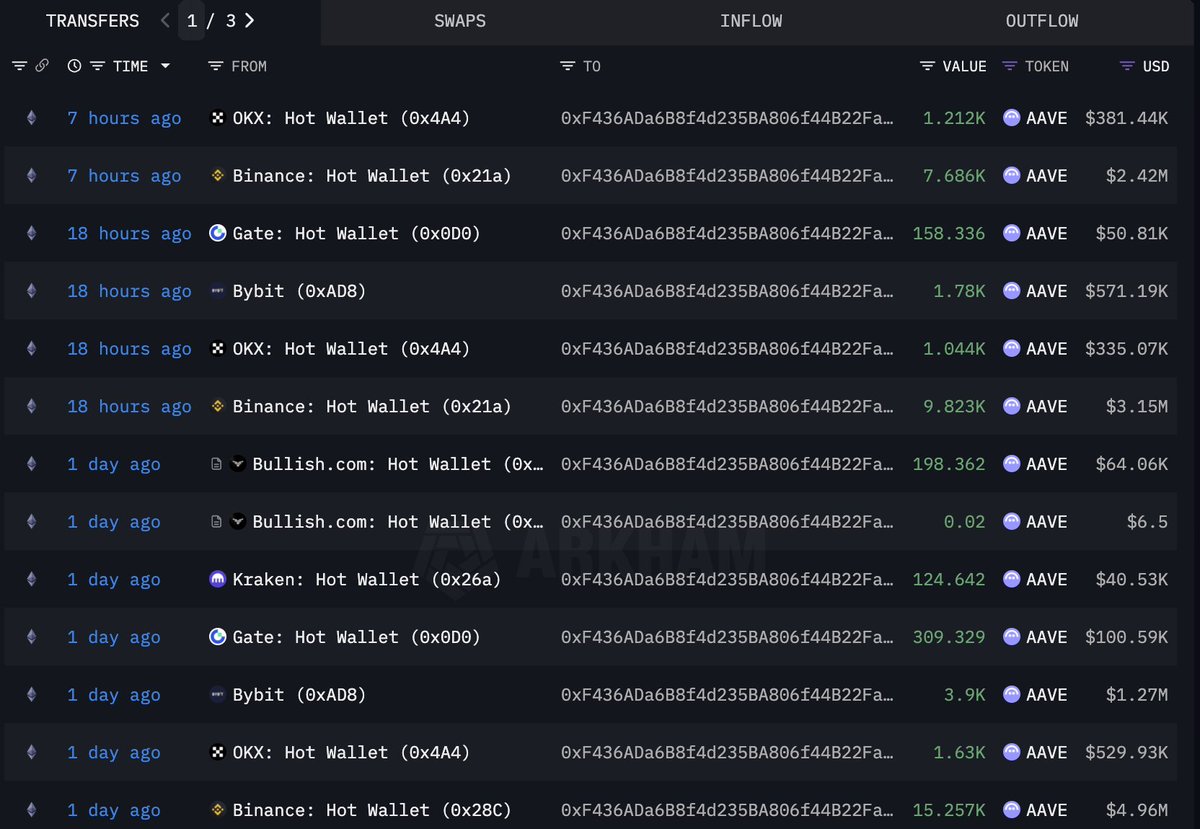Click the USD amount $1.27M
The image size is (1200, 829).
[x=1137, y=695]
